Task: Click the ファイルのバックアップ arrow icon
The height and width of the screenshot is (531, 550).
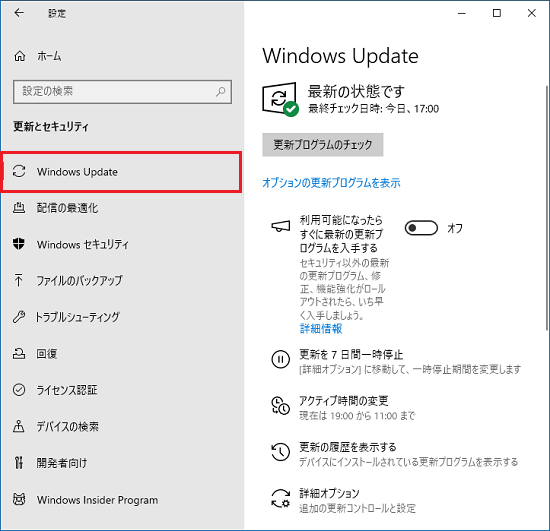Action: pos(19,280)
